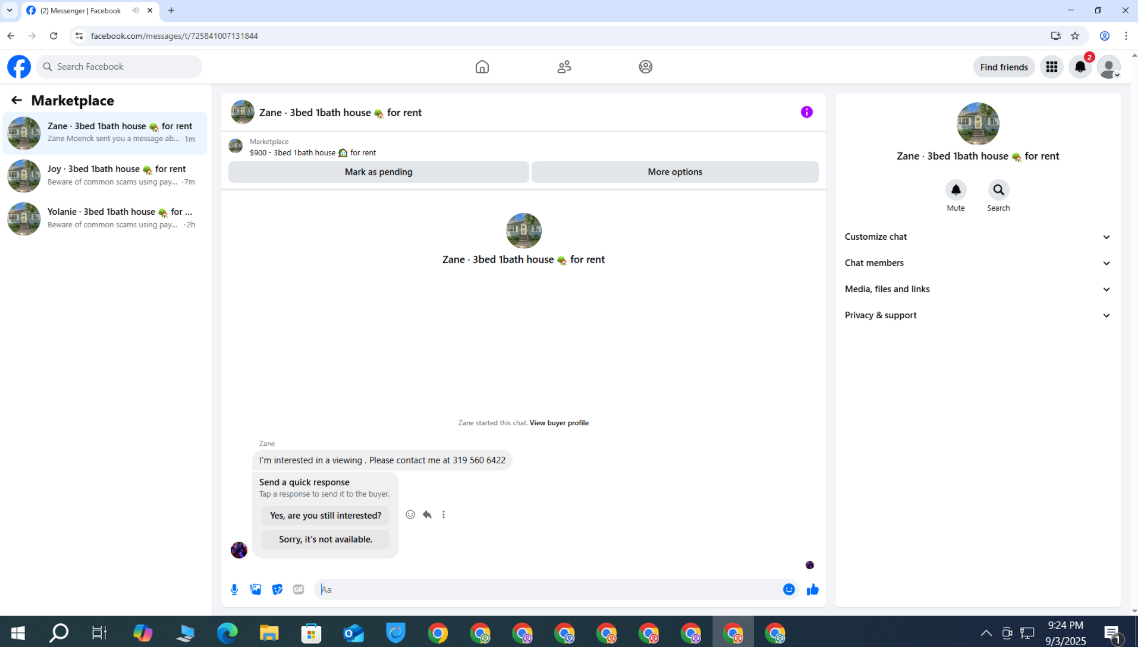Open Microsoft Store from the taskbar

pyautogui.click(x=311, y=633)
